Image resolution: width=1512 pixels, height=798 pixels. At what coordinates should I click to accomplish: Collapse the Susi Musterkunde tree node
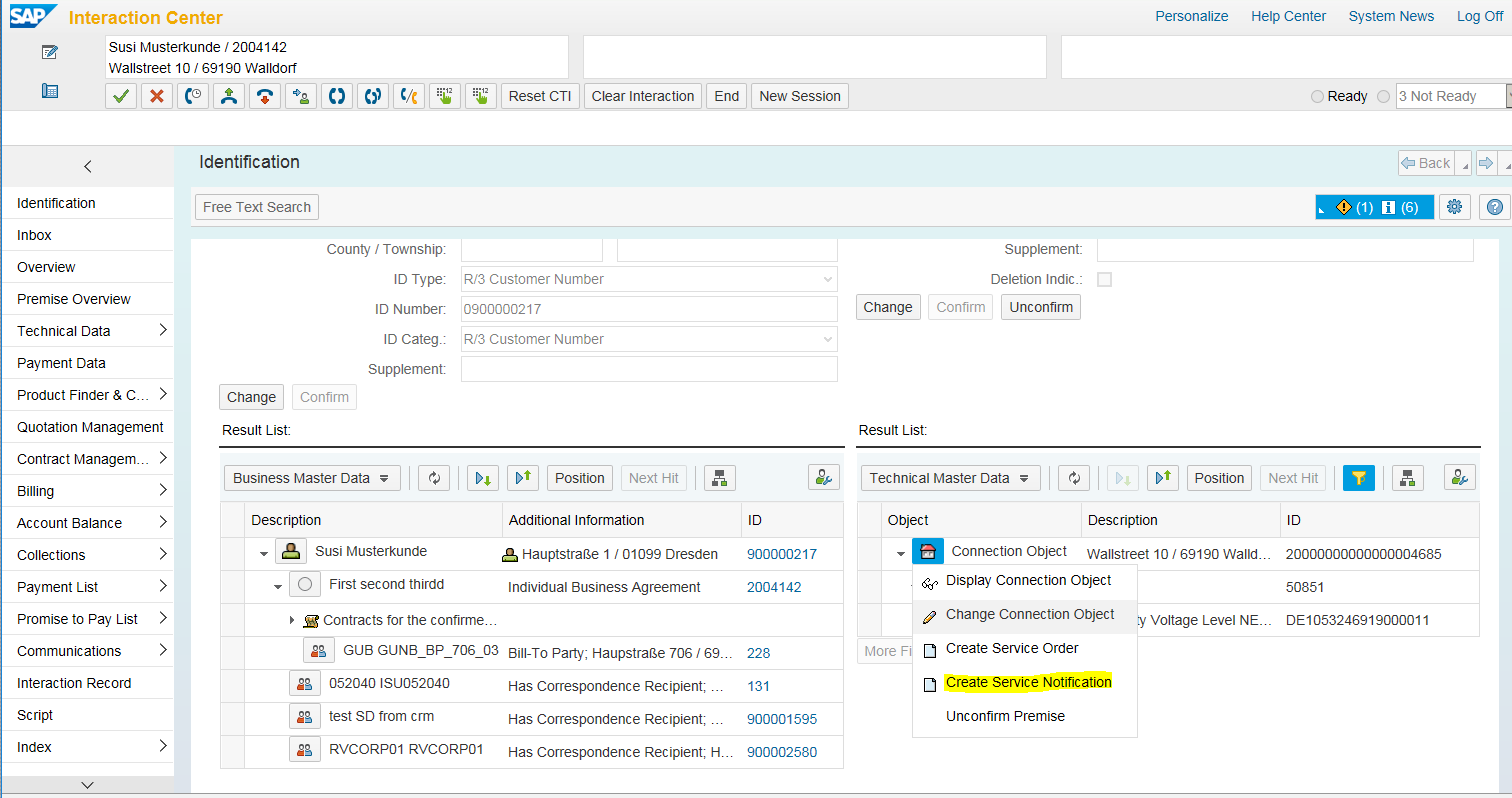pyautogui.click(x=264, y=553)
